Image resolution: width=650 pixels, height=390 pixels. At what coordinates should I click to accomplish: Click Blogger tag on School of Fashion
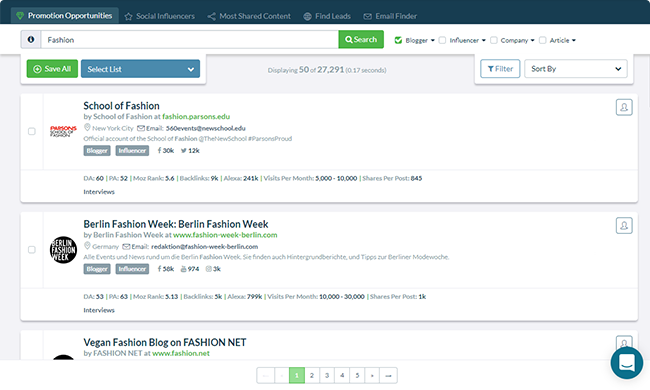(97, 150)
